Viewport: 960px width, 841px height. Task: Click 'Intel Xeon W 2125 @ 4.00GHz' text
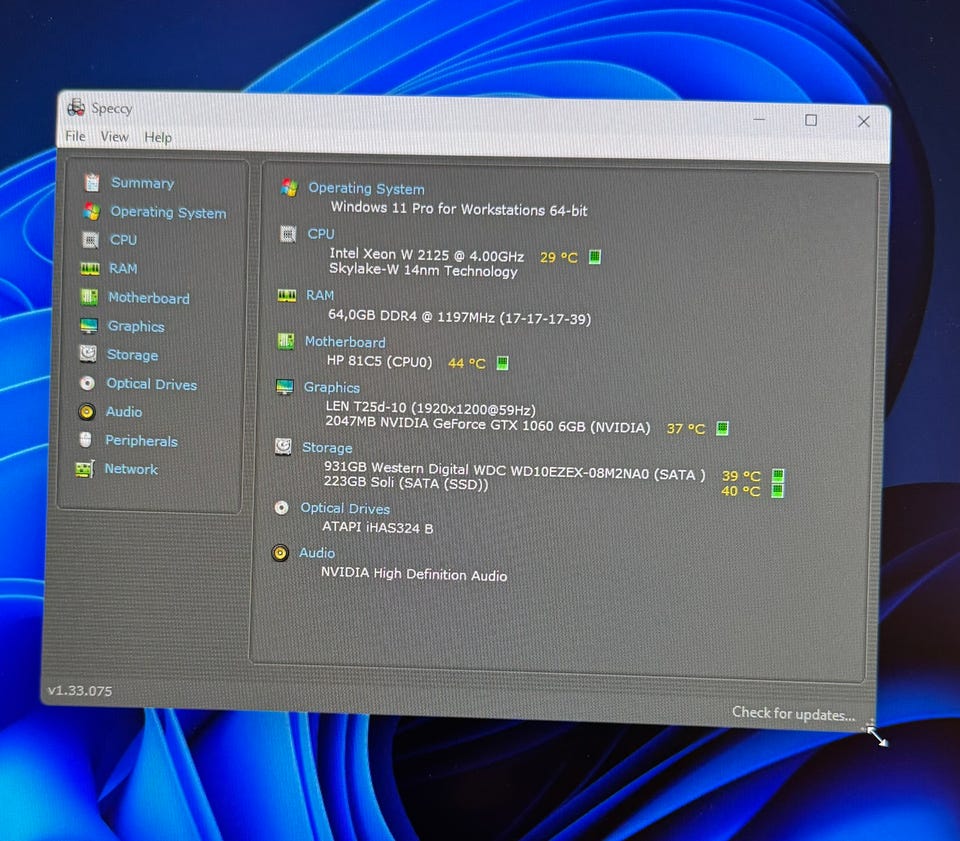tap(426, 255)
